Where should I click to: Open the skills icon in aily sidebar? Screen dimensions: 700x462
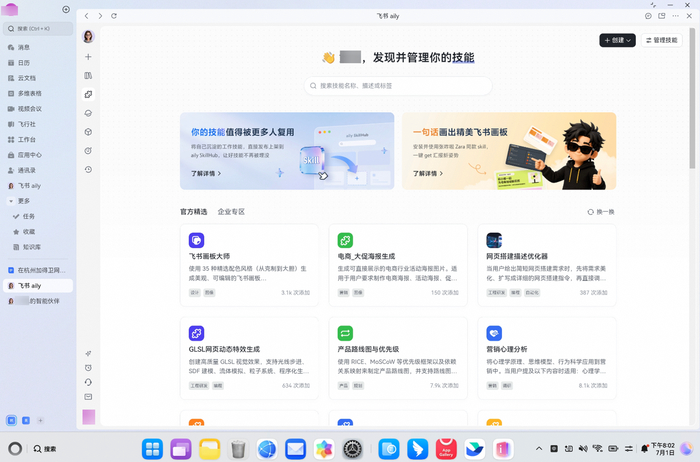[88, 94]
